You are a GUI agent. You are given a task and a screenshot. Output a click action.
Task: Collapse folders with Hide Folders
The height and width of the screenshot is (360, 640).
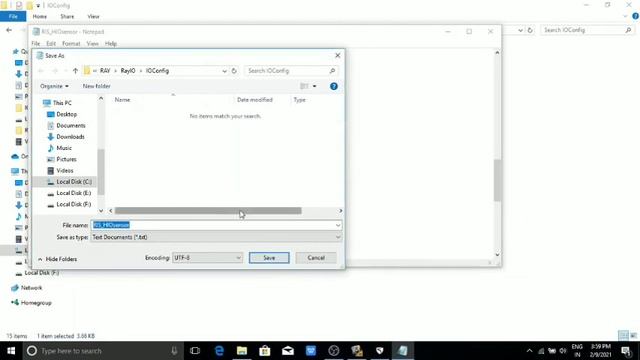point(57,259)
